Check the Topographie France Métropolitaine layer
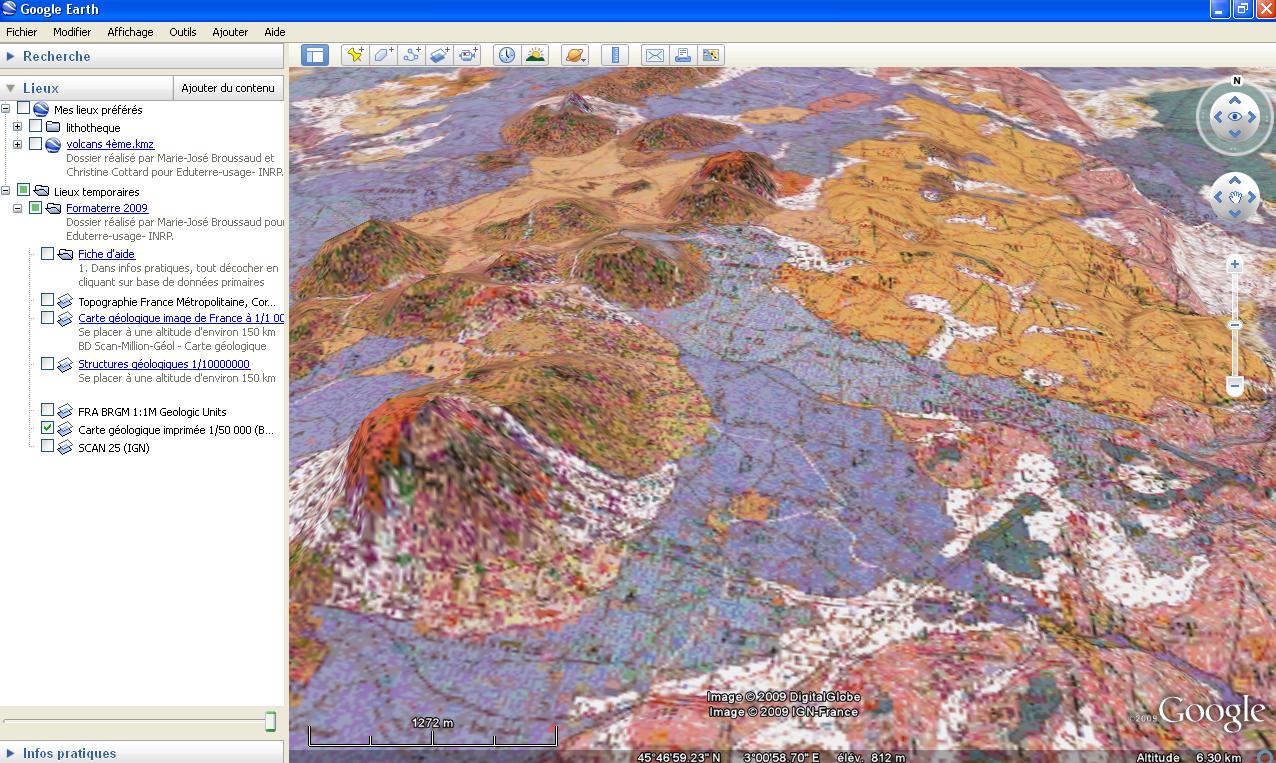Screen dimensions: 1276x763 click(x=47, y=300)
